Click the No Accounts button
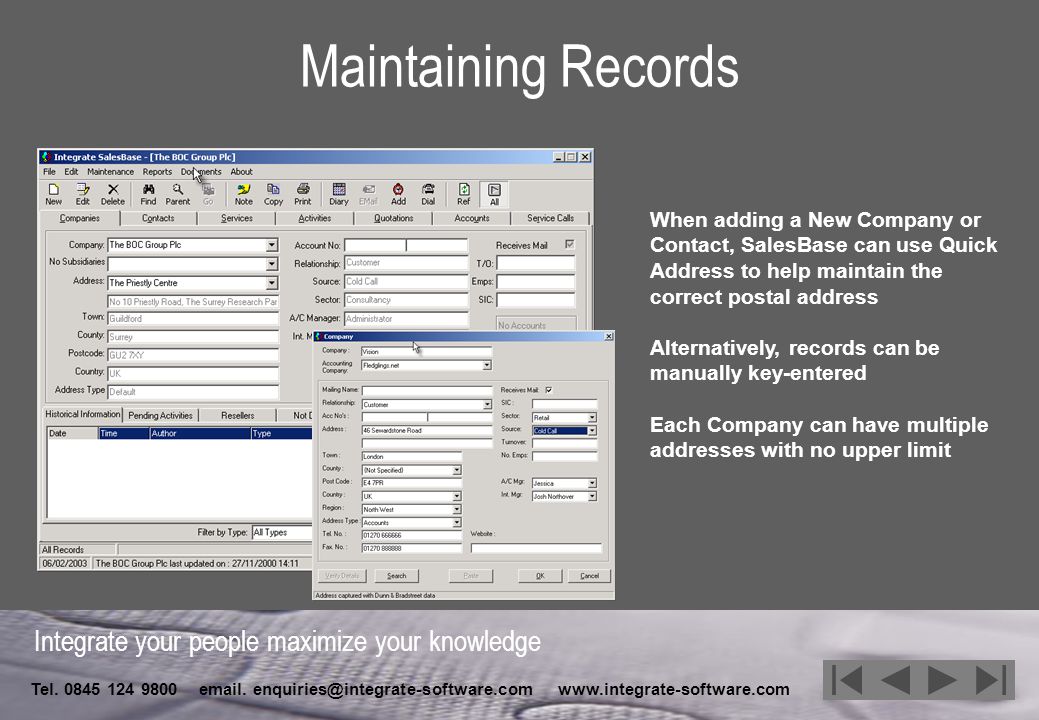1039x720 pixels. 535,325
